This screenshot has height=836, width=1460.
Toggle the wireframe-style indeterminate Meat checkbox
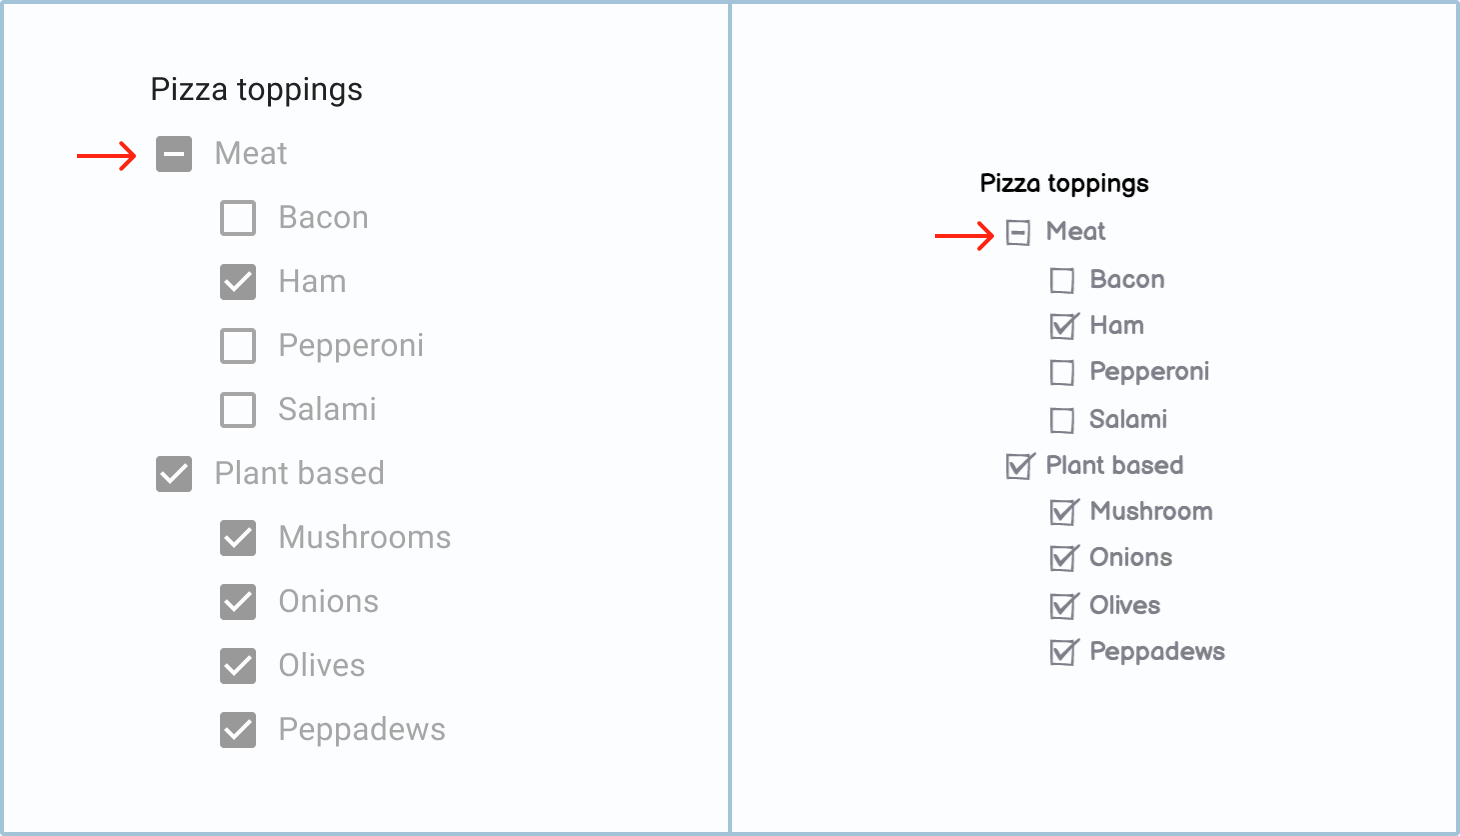pos(1018,233)
